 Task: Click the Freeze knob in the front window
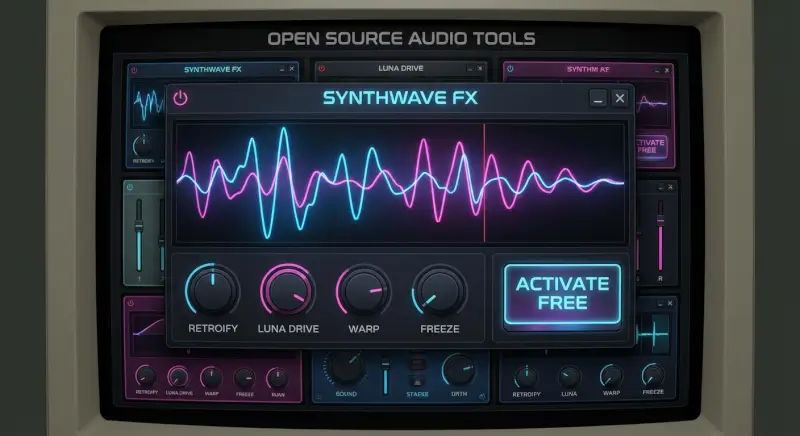439,291
